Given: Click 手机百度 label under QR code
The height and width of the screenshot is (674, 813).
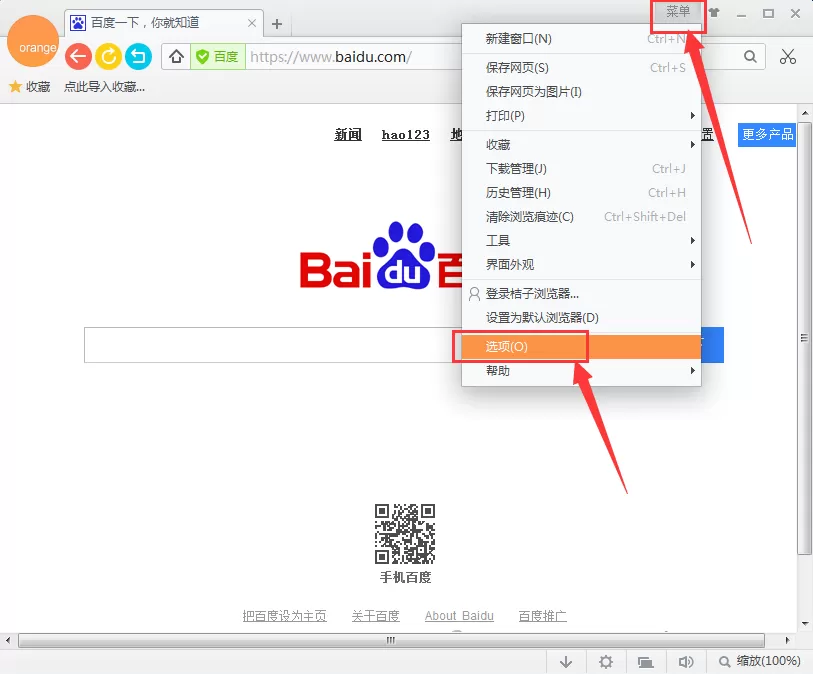Looking at the screenshot, I should point(405,577).
